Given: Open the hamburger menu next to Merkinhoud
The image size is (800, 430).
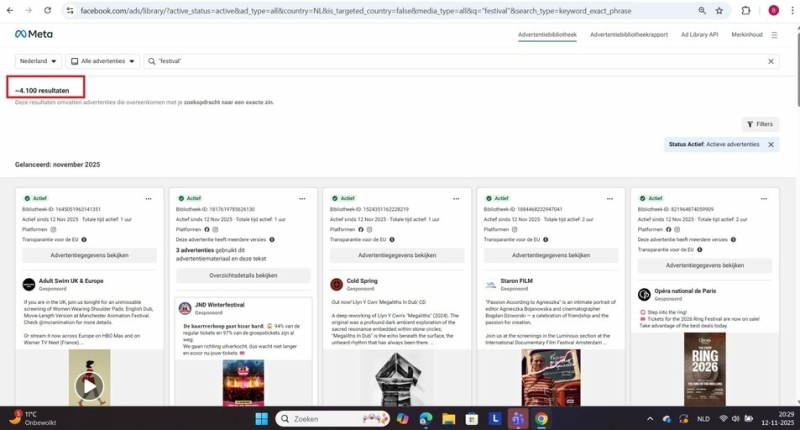Looking at the screenshot, I should (773, 34).
